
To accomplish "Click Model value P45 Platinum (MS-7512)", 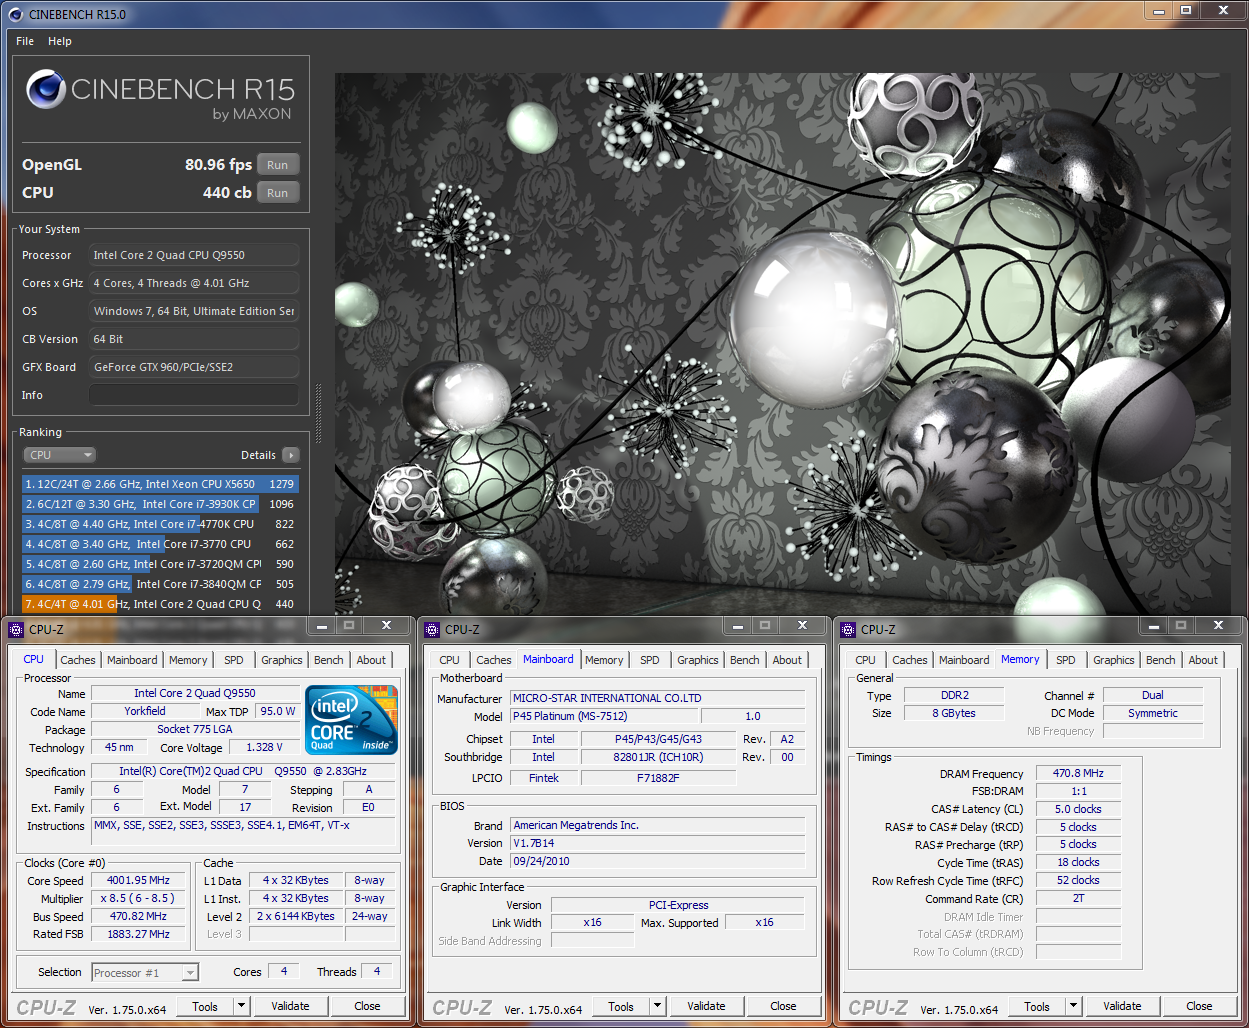I will tap(604, 716).
